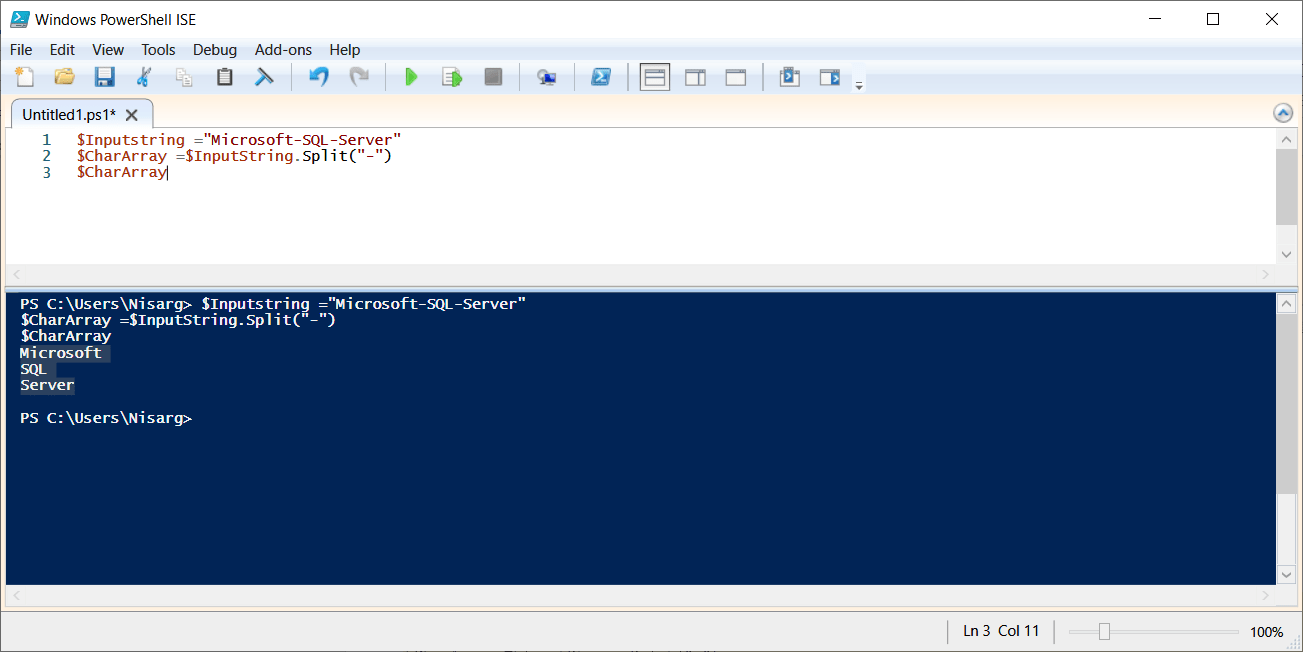
Task: Open the toolbar overflow dropdown arrow
Action: [858, 85]
